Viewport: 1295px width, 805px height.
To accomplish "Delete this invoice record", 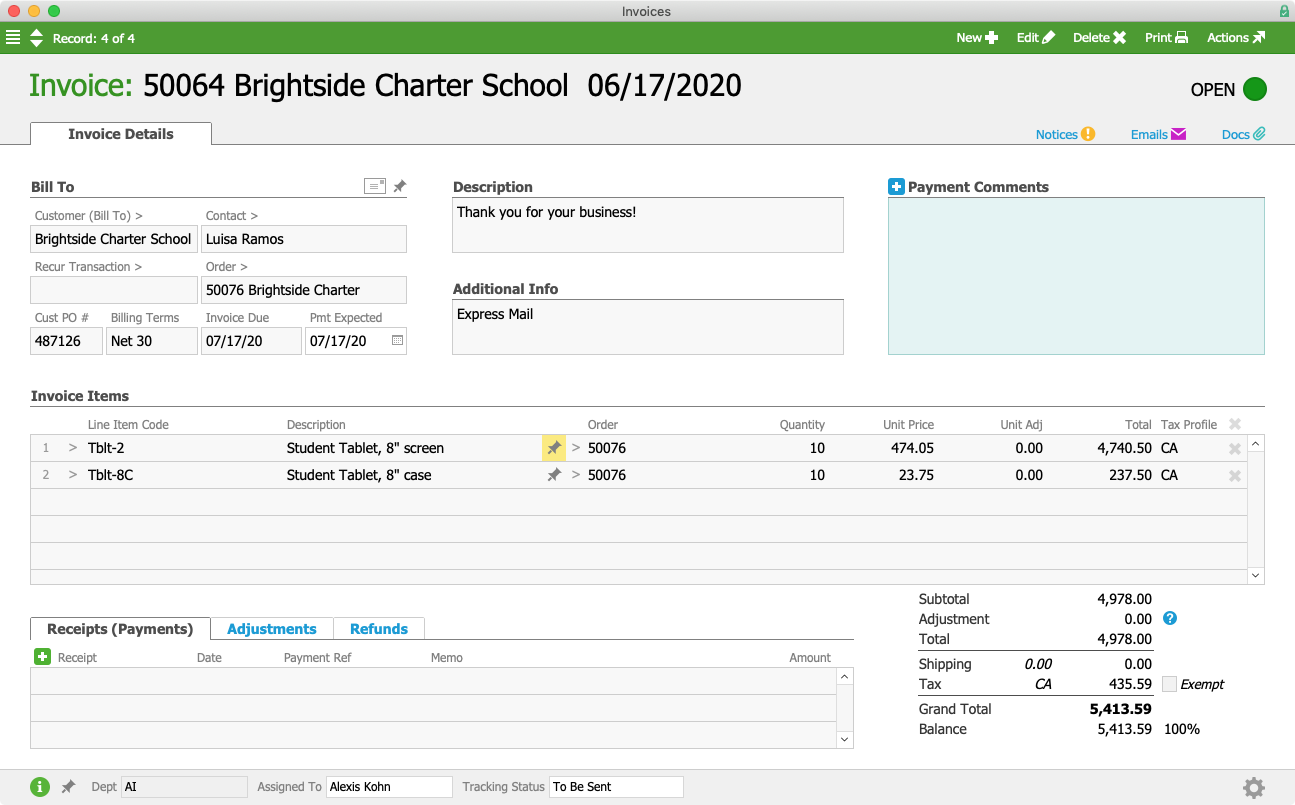I will [x=1099, y=38].
